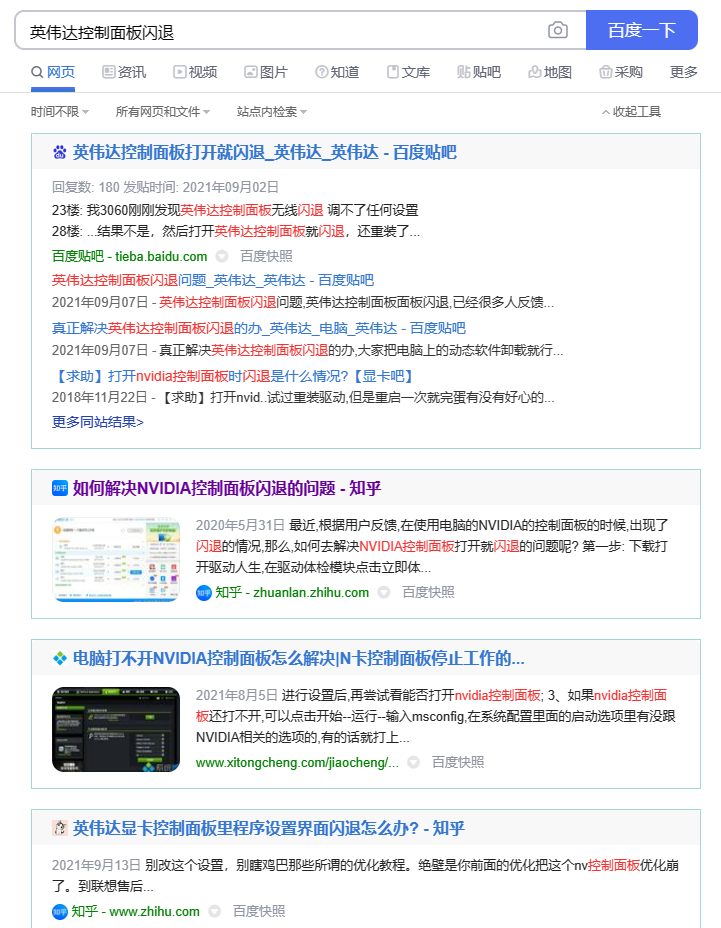Switch to the 地图 tab
The width and height of the screenshot is (721, 928).
click(550, 72)
